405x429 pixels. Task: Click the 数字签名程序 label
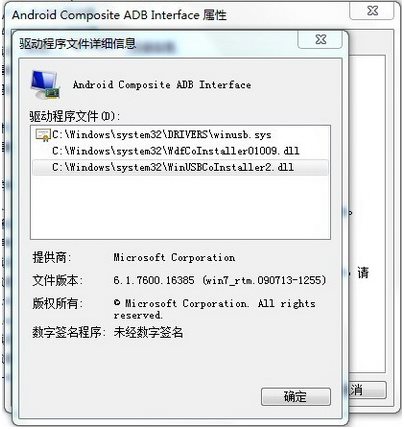[x=69, y=332]
